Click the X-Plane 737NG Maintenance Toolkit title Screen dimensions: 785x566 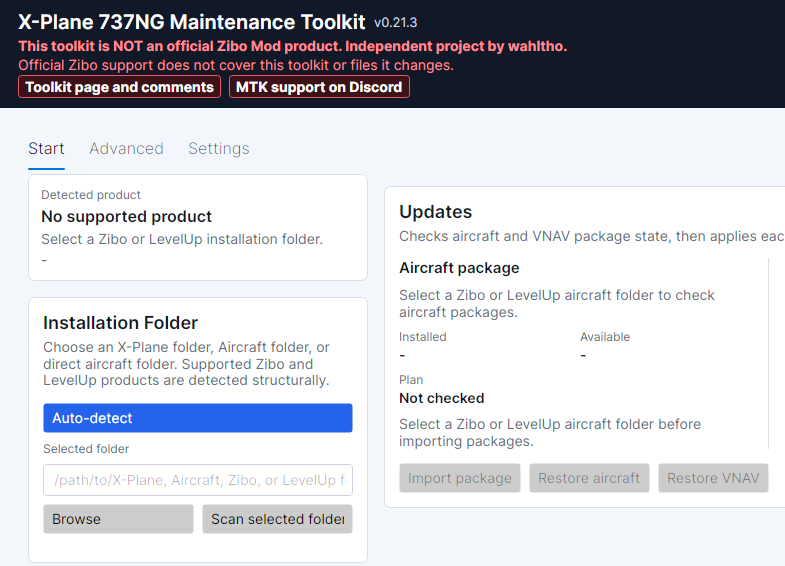coord(192,22)
